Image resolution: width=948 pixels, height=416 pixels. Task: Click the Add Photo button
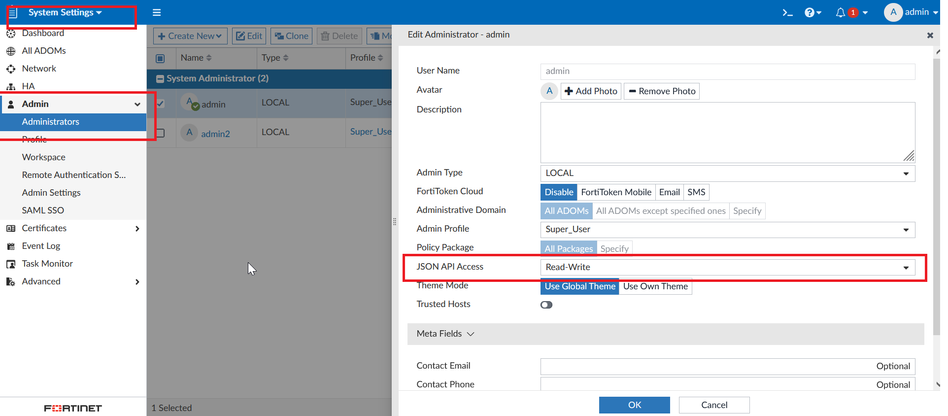(x=591, y=91)
